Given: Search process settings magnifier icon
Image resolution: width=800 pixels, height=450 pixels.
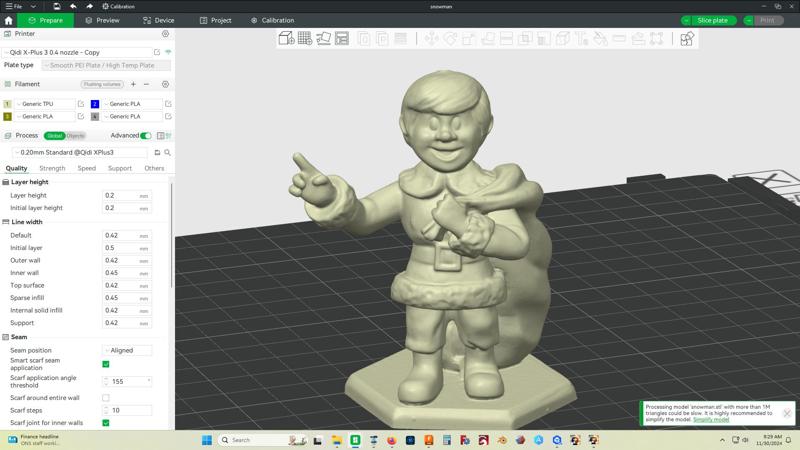Looking at the screenshot, I should [x=167, y=153].
